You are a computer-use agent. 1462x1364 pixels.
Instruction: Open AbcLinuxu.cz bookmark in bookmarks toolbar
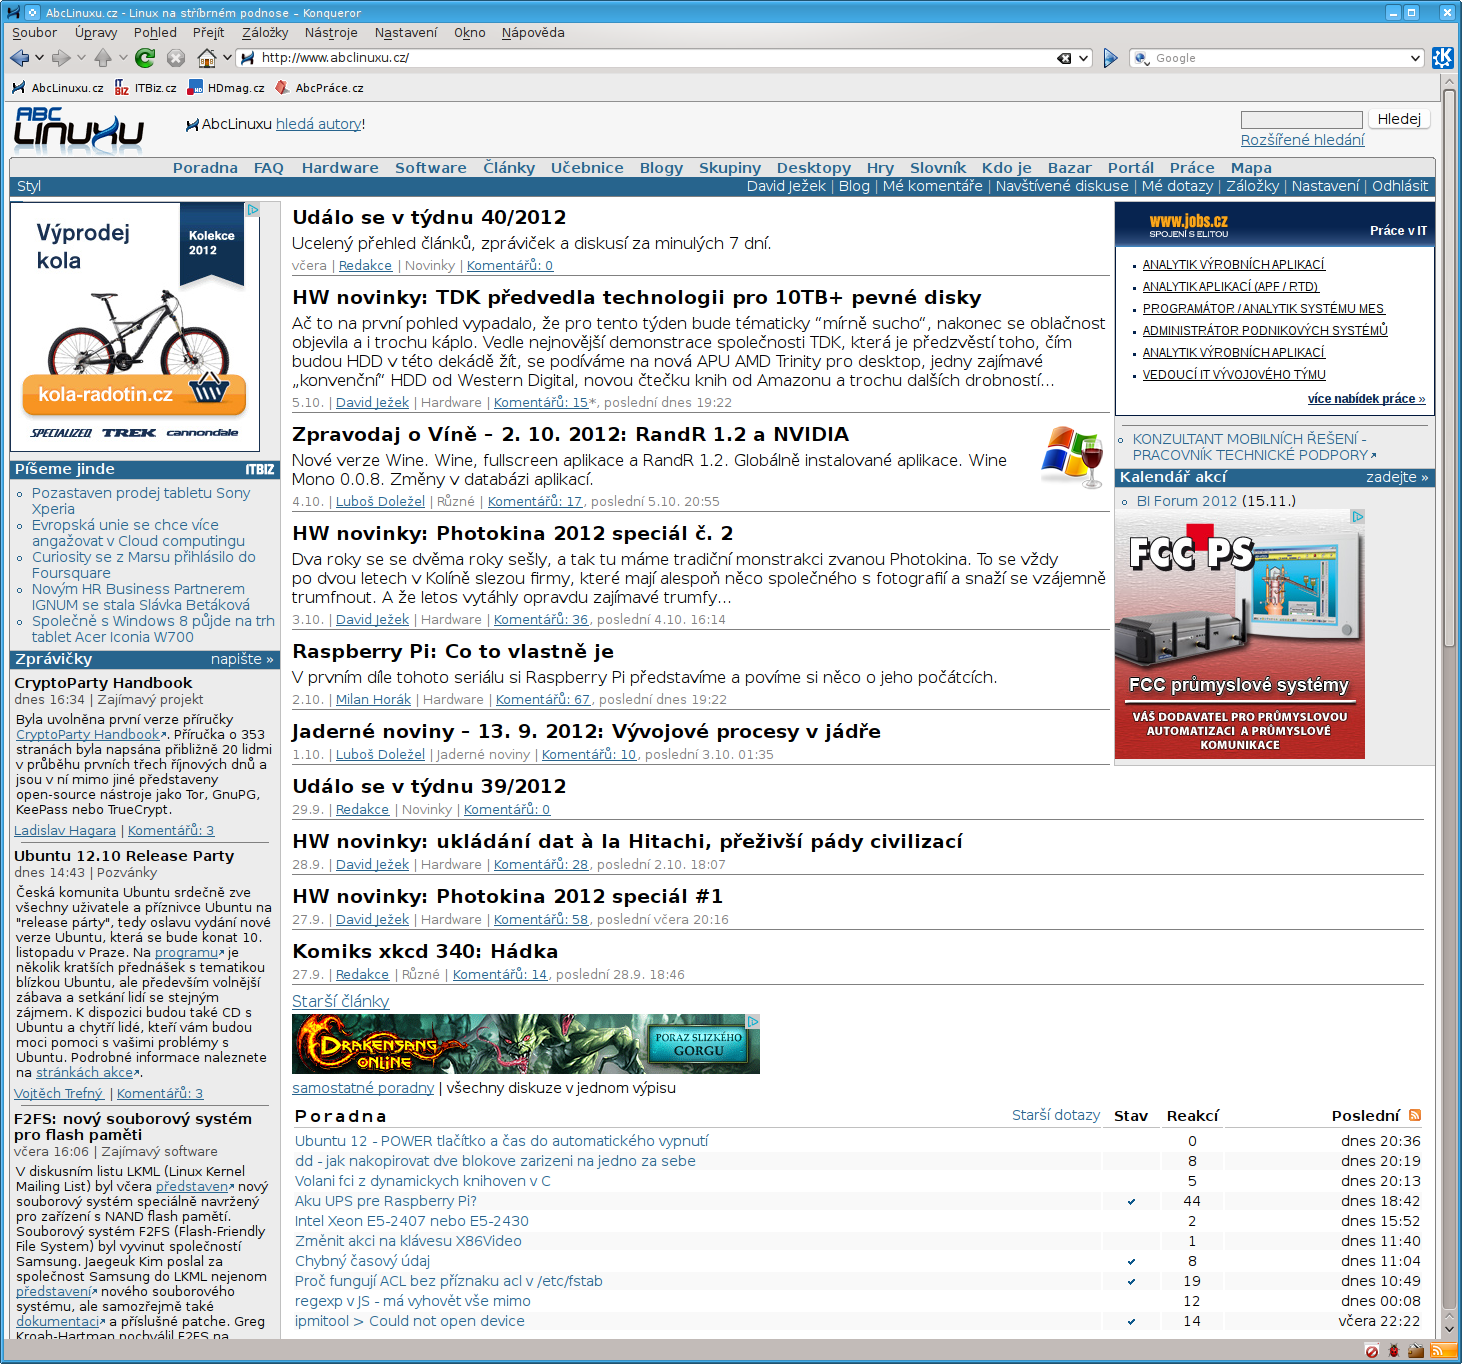pos(58,88)
